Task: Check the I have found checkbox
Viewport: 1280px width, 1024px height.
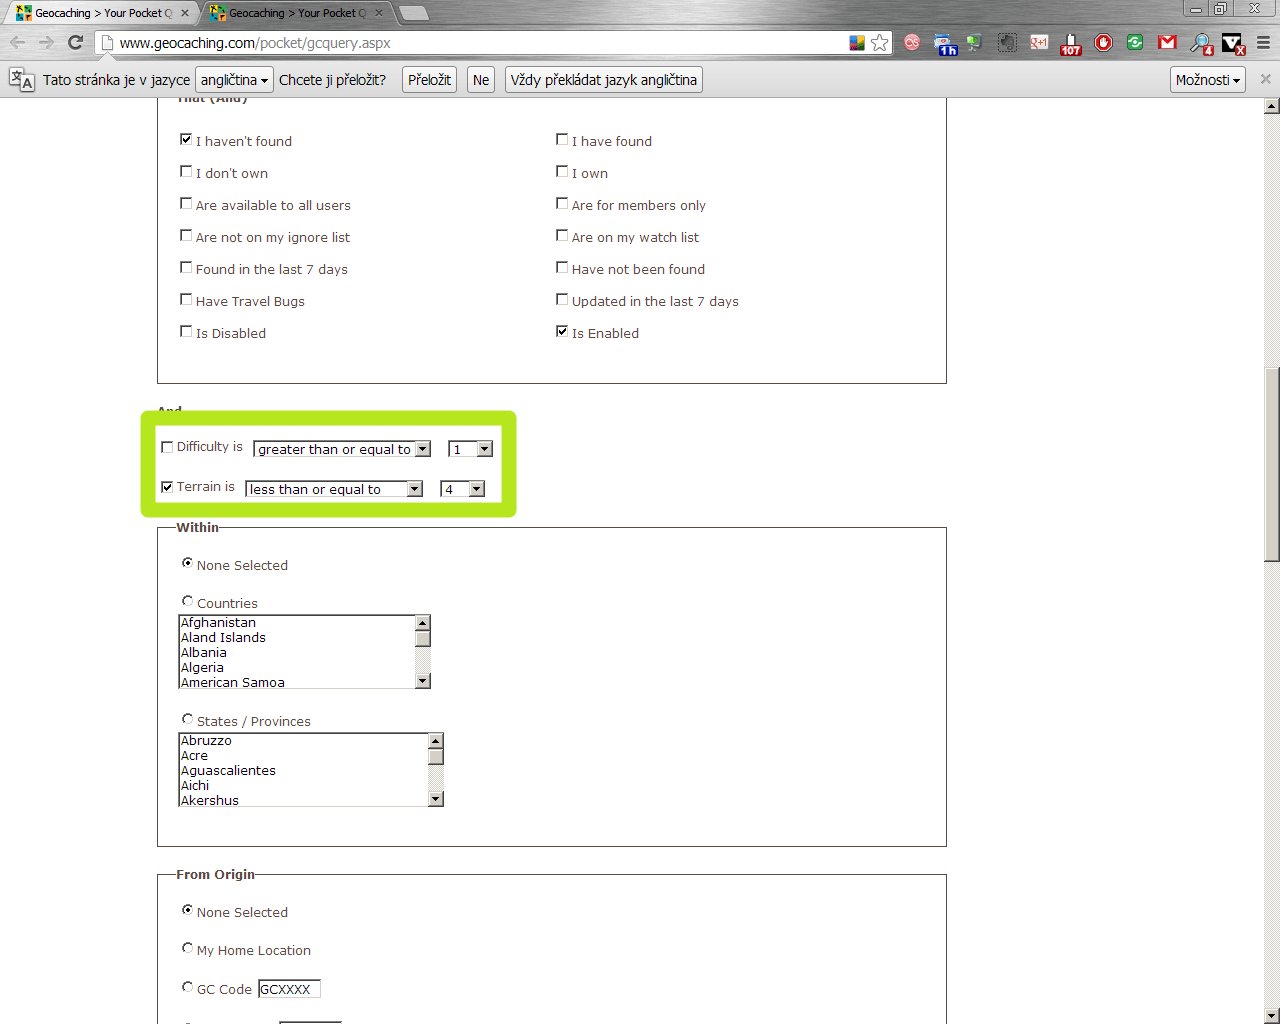Action: [x=562, y=140]
